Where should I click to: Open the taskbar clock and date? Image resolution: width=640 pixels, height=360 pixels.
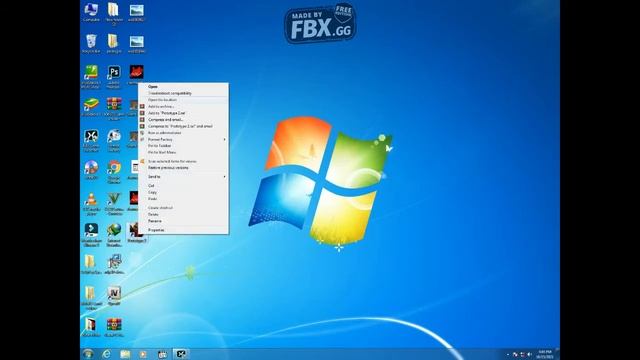pyautogui.click(x=545, y=354)
